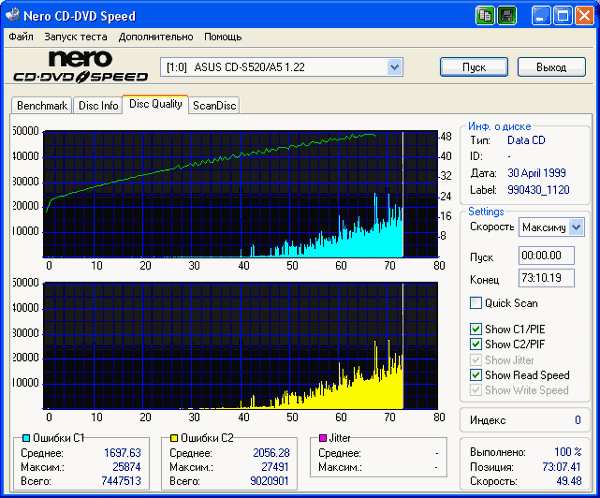Open the Запуск теста menu
This screenshot has width=600, height=498.
[x=76, y=37]
